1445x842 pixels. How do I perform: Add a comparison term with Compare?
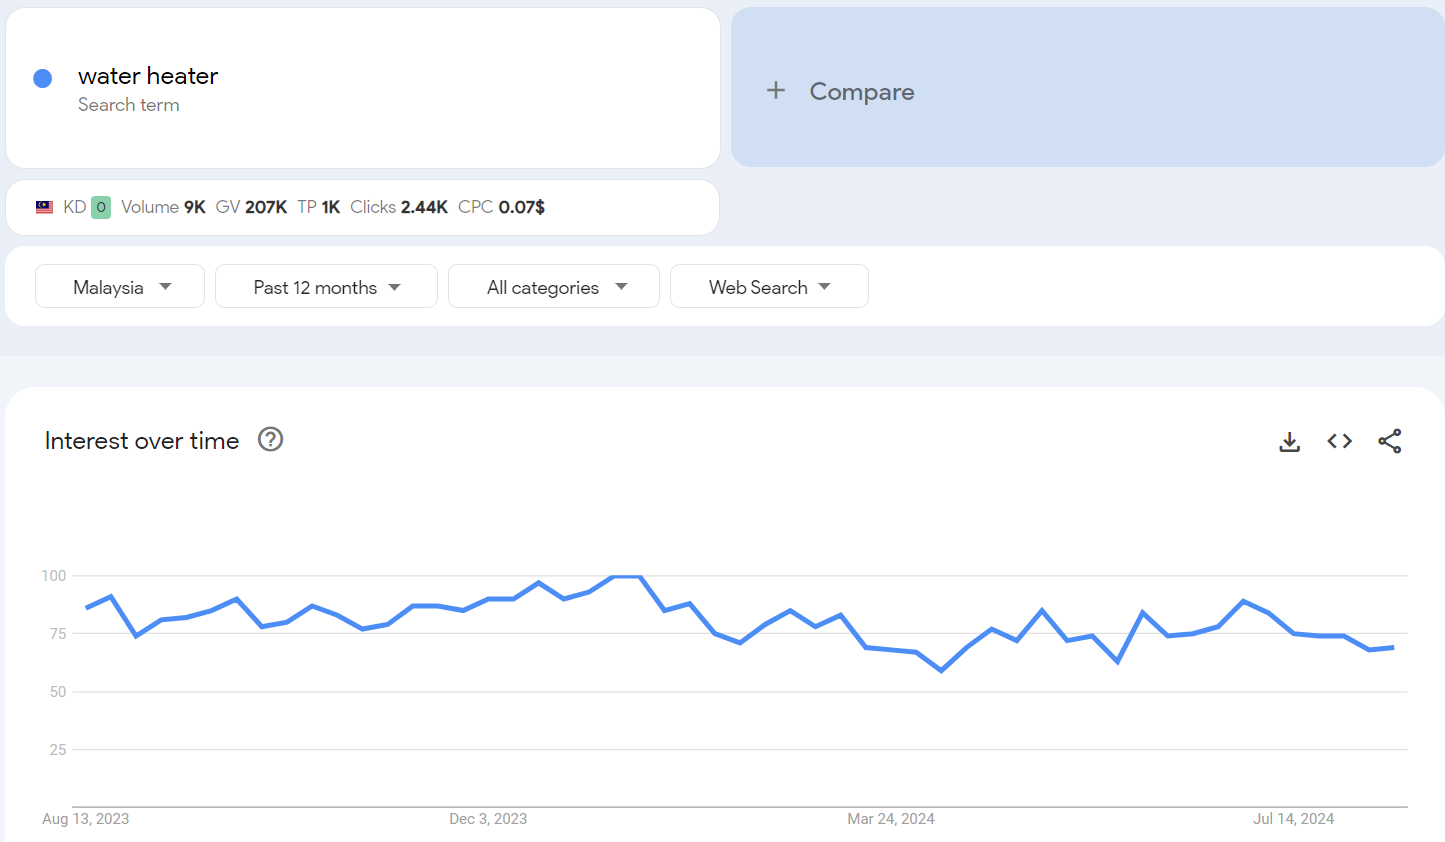pos(861,91)
